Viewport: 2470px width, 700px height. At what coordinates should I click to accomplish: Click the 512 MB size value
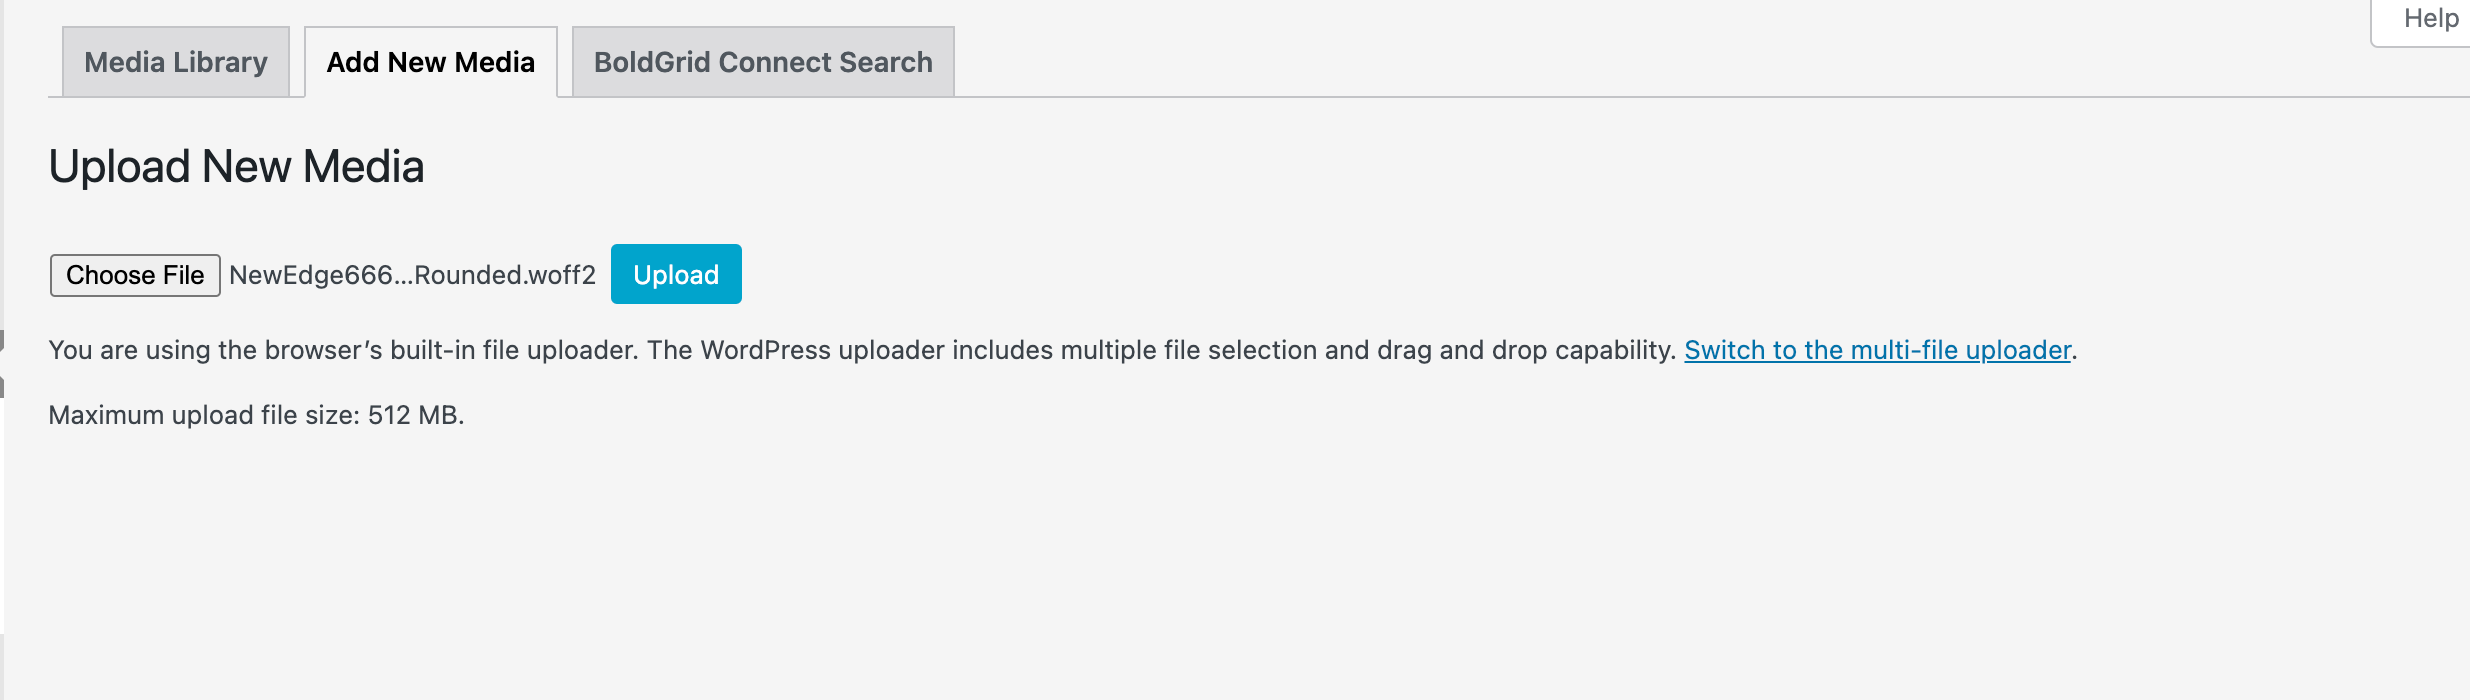point(414,415)
